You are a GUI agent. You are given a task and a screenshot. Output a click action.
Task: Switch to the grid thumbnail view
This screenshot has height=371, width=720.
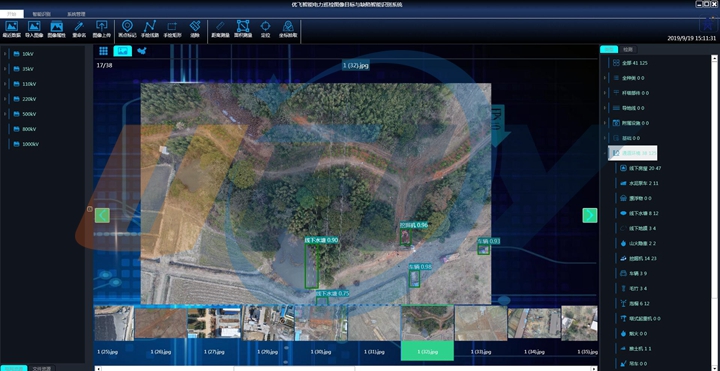103,51
